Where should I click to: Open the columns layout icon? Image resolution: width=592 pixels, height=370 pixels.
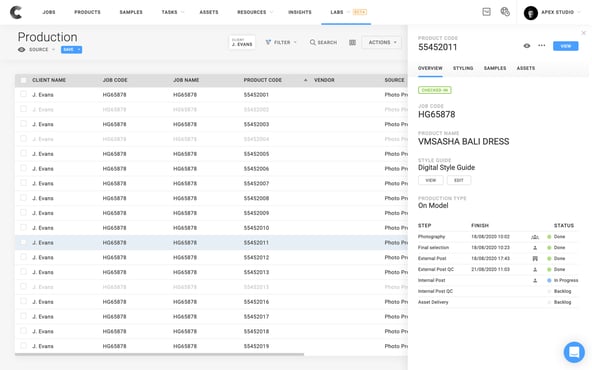coord(352,42)
